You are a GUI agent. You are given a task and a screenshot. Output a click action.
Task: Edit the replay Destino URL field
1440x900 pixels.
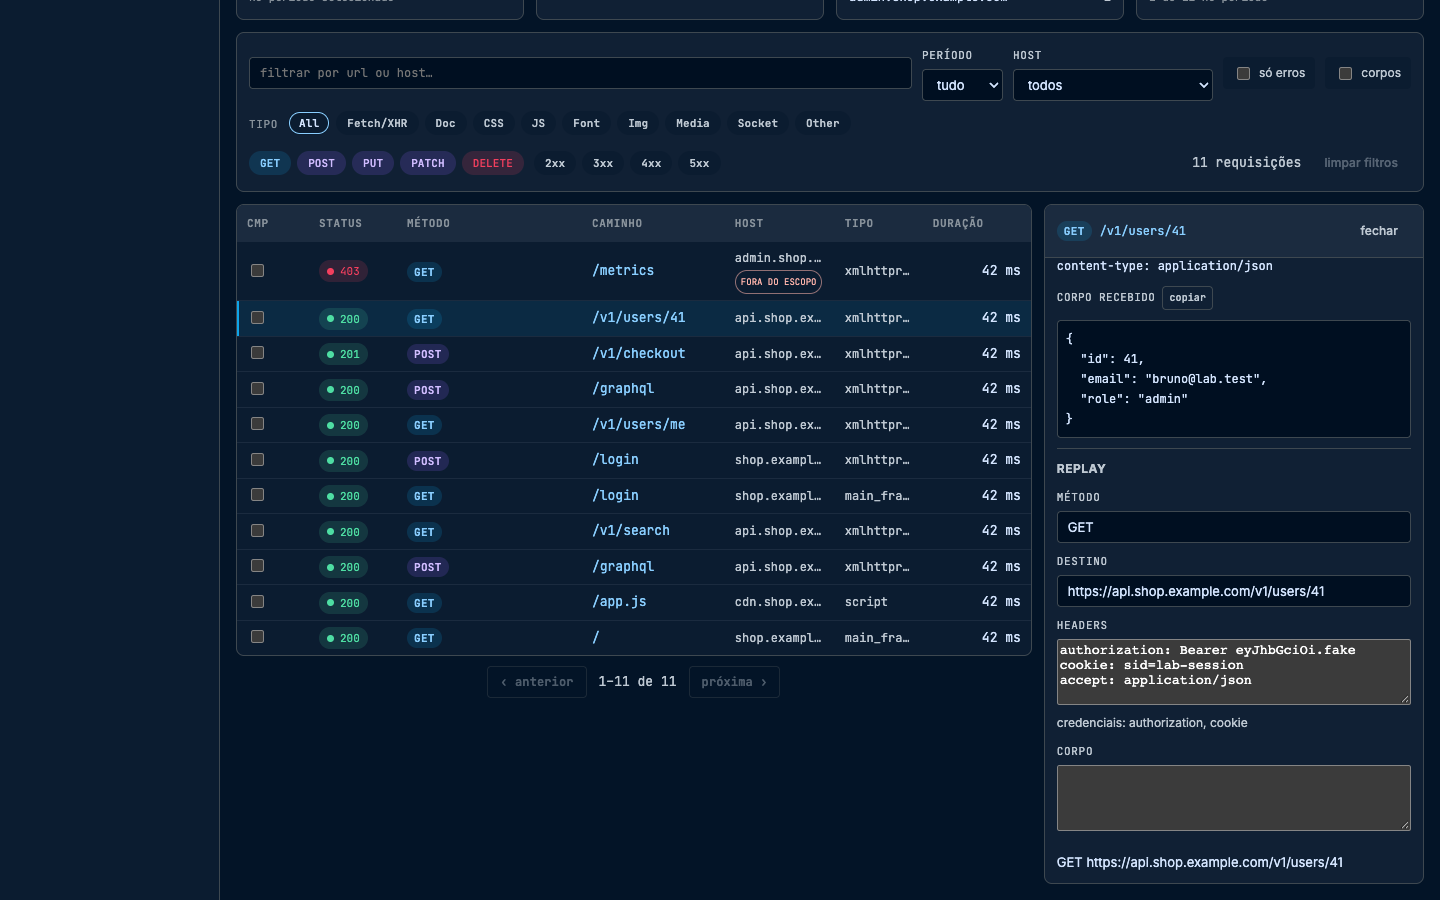point(1233,591)
